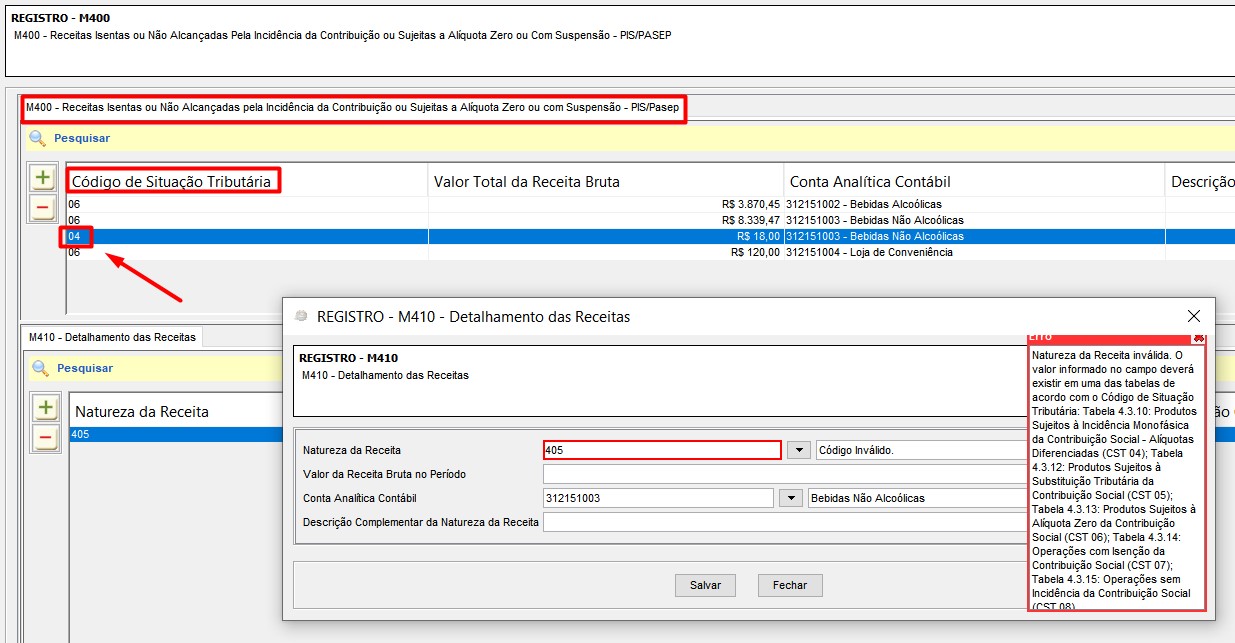
Task: Click the Bebidas Não Alcoólicas description field in dialog
Action: (x=918, y=498)
